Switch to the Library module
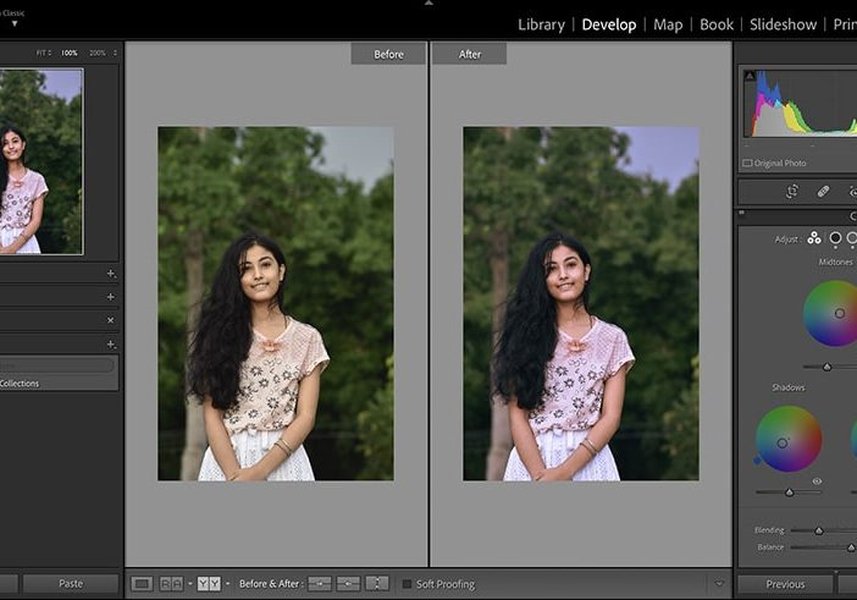 pyautogui.click(x=541, y=25)
